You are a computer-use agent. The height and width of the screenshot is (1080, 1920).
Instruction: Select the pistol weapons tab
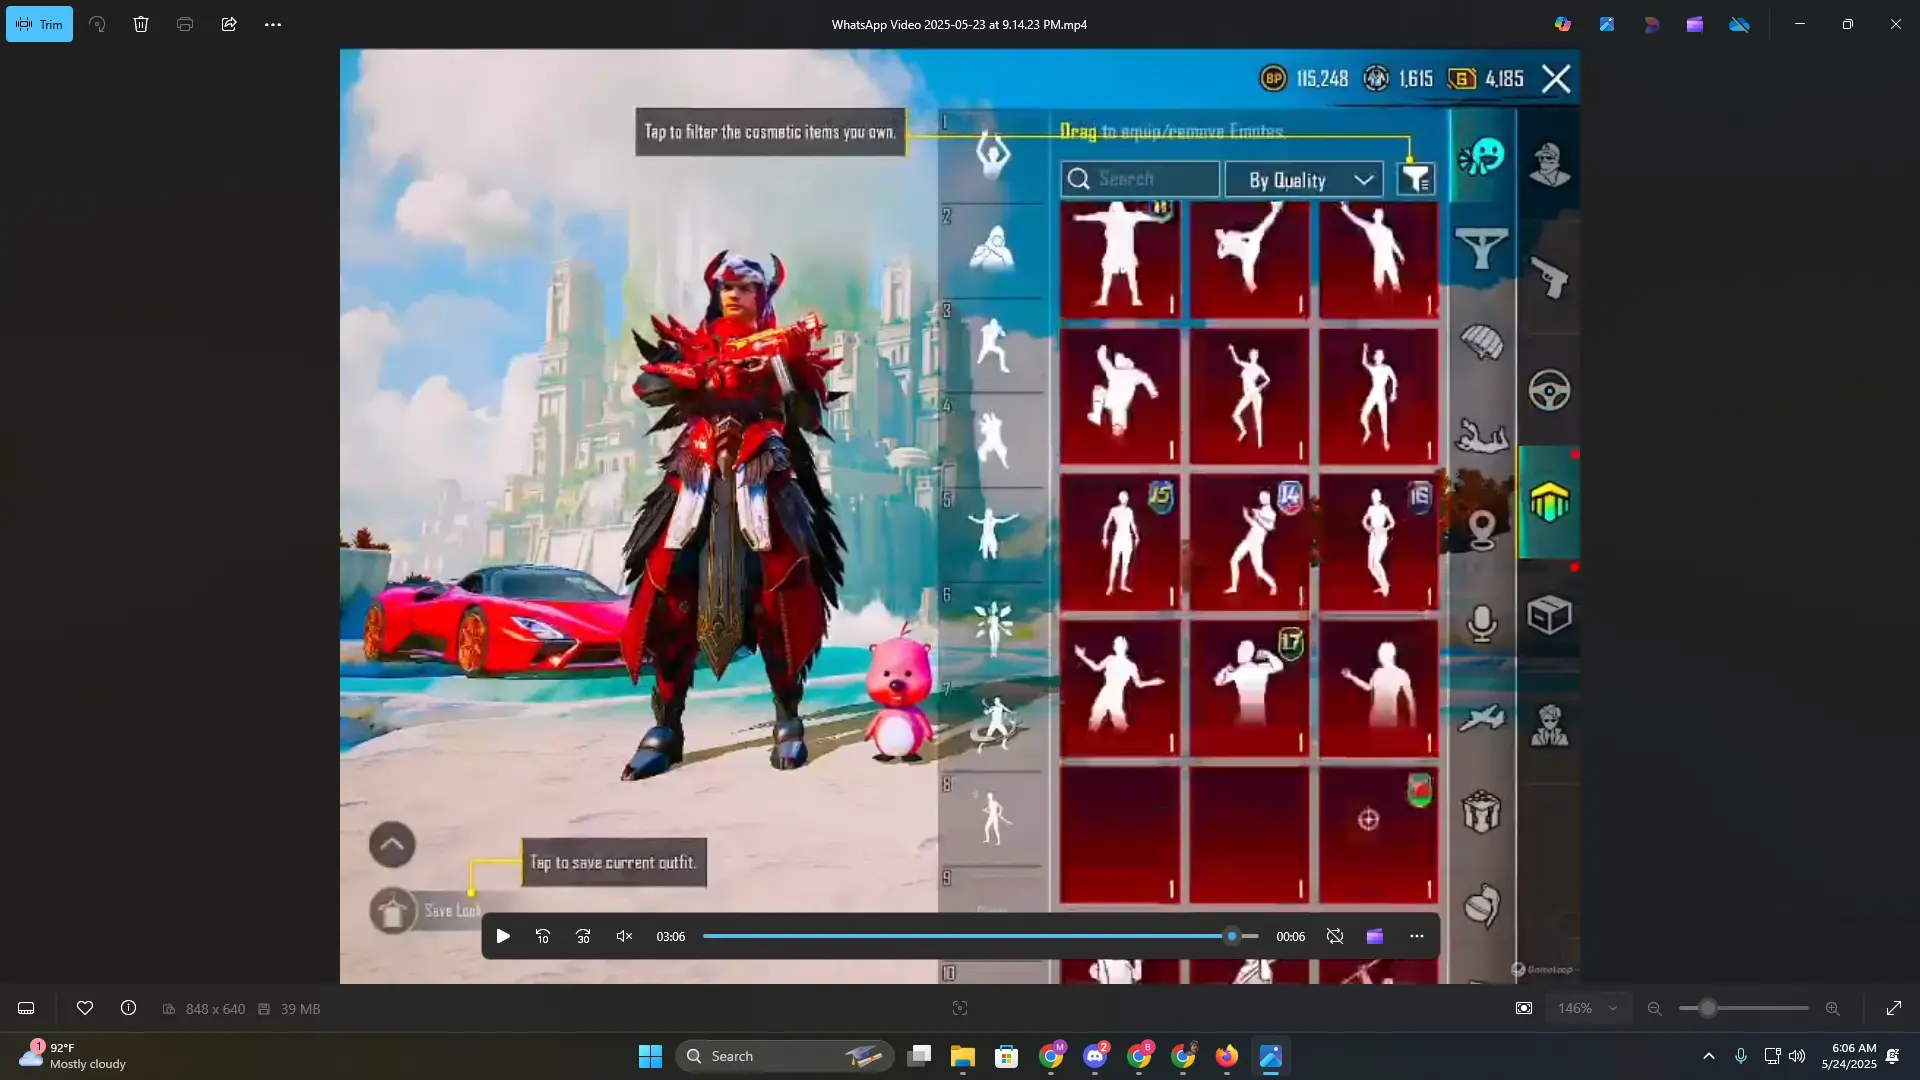[1549, 277]
